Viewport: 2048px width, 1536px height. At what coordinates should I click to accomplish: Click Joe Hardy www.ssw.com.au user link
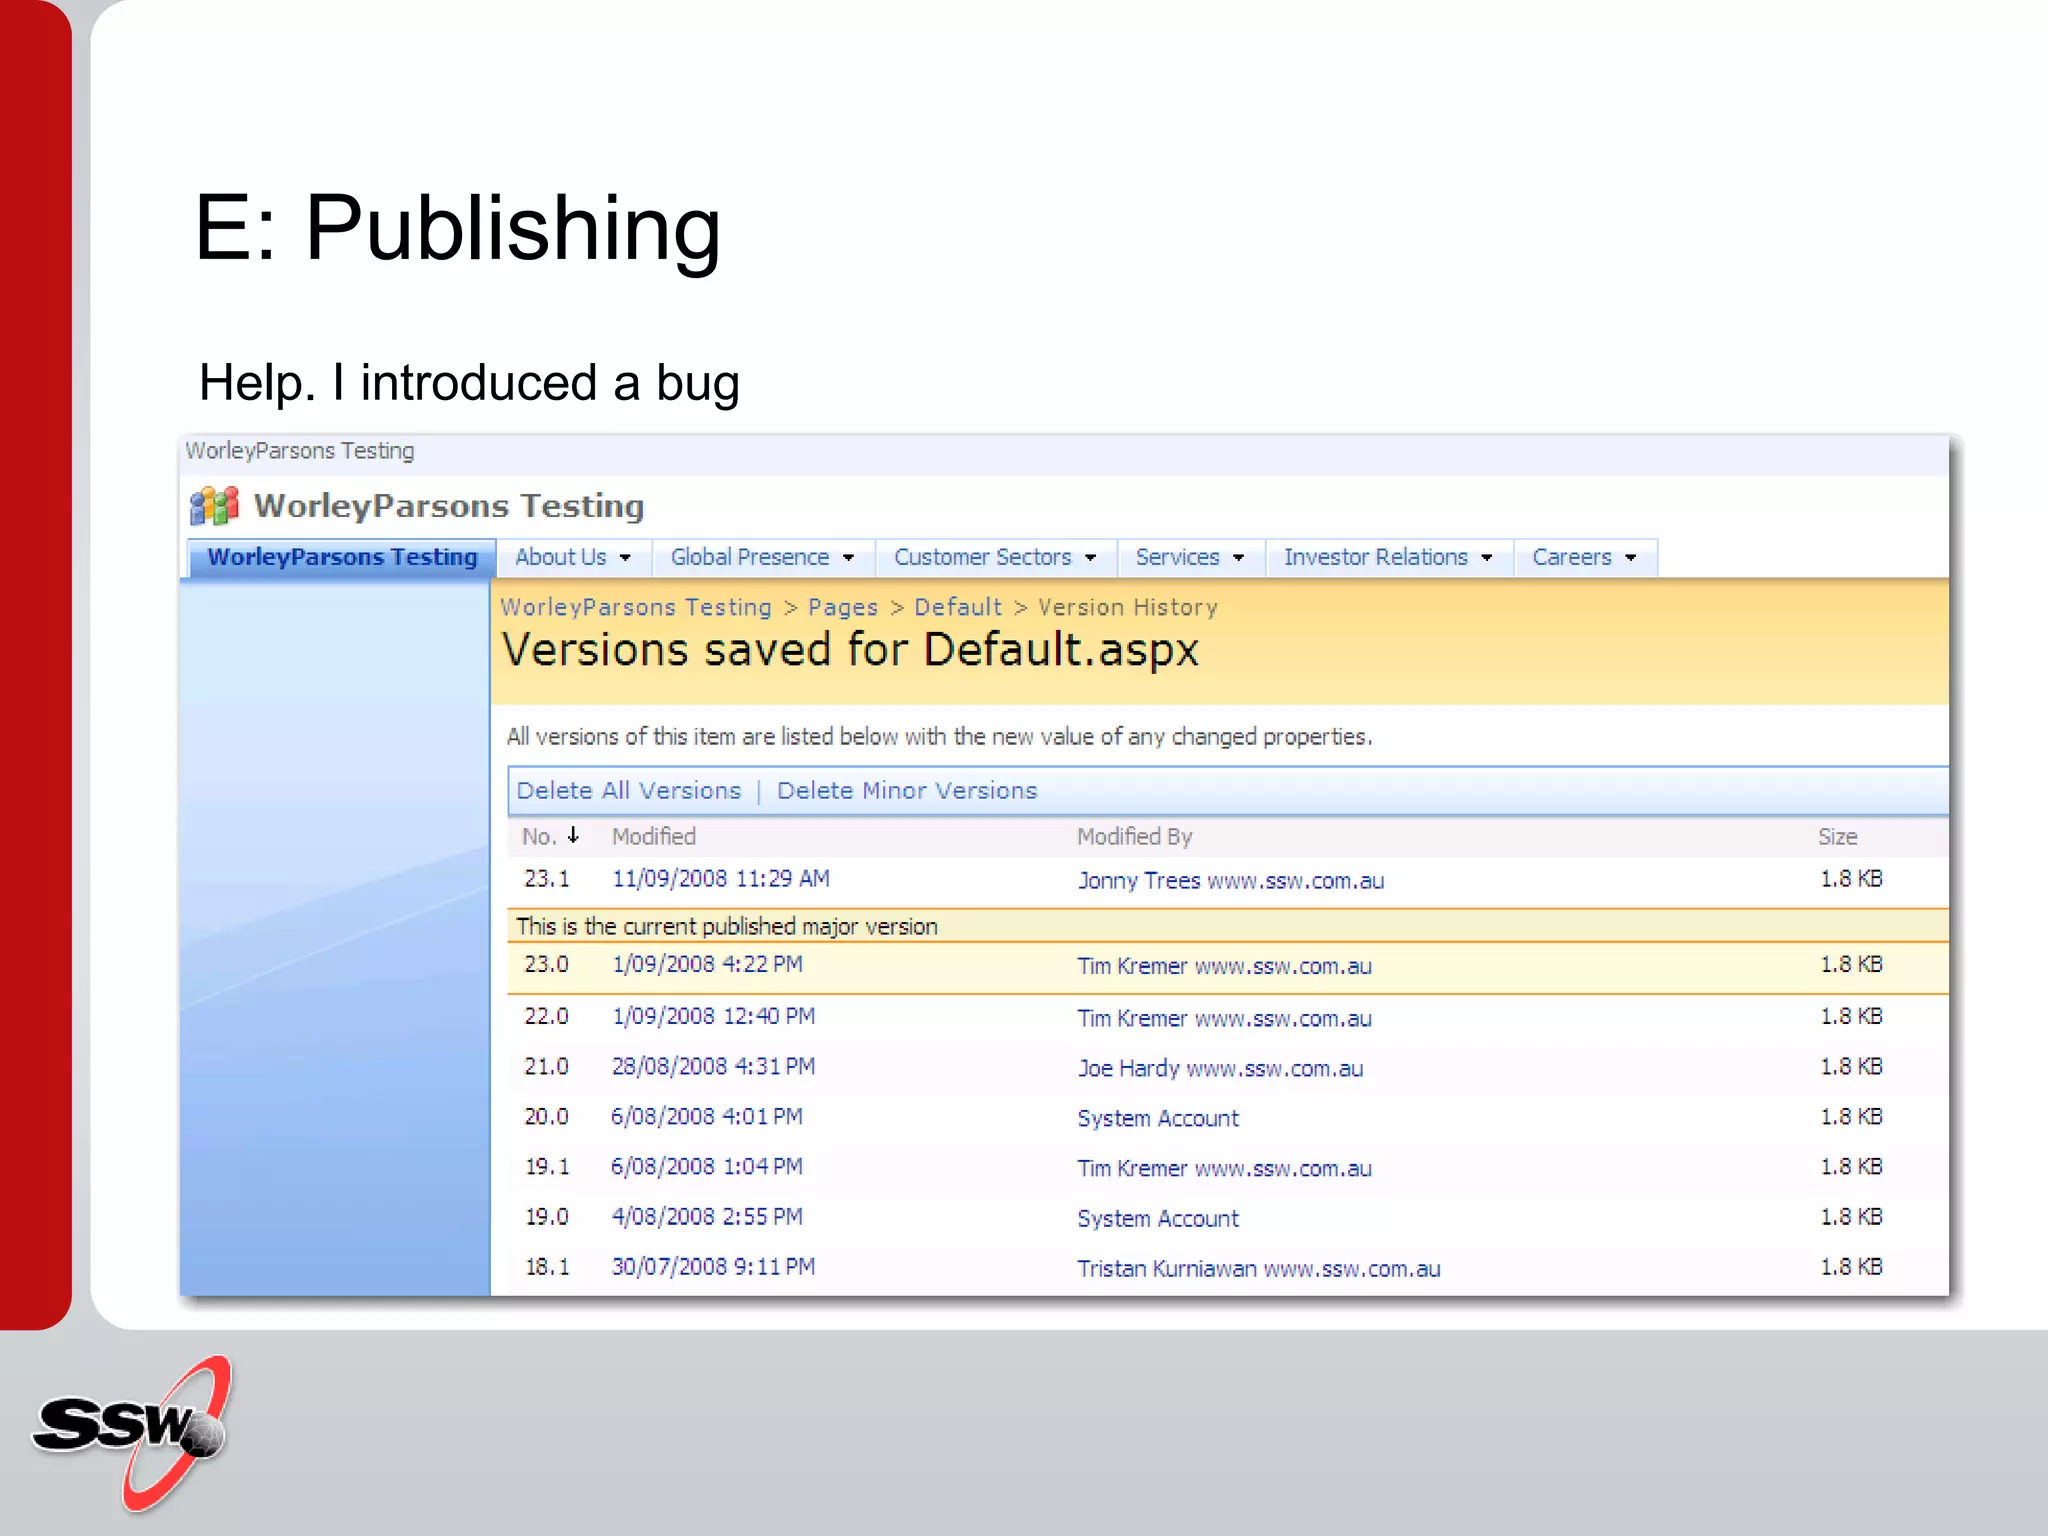tap(1220, 1068)
